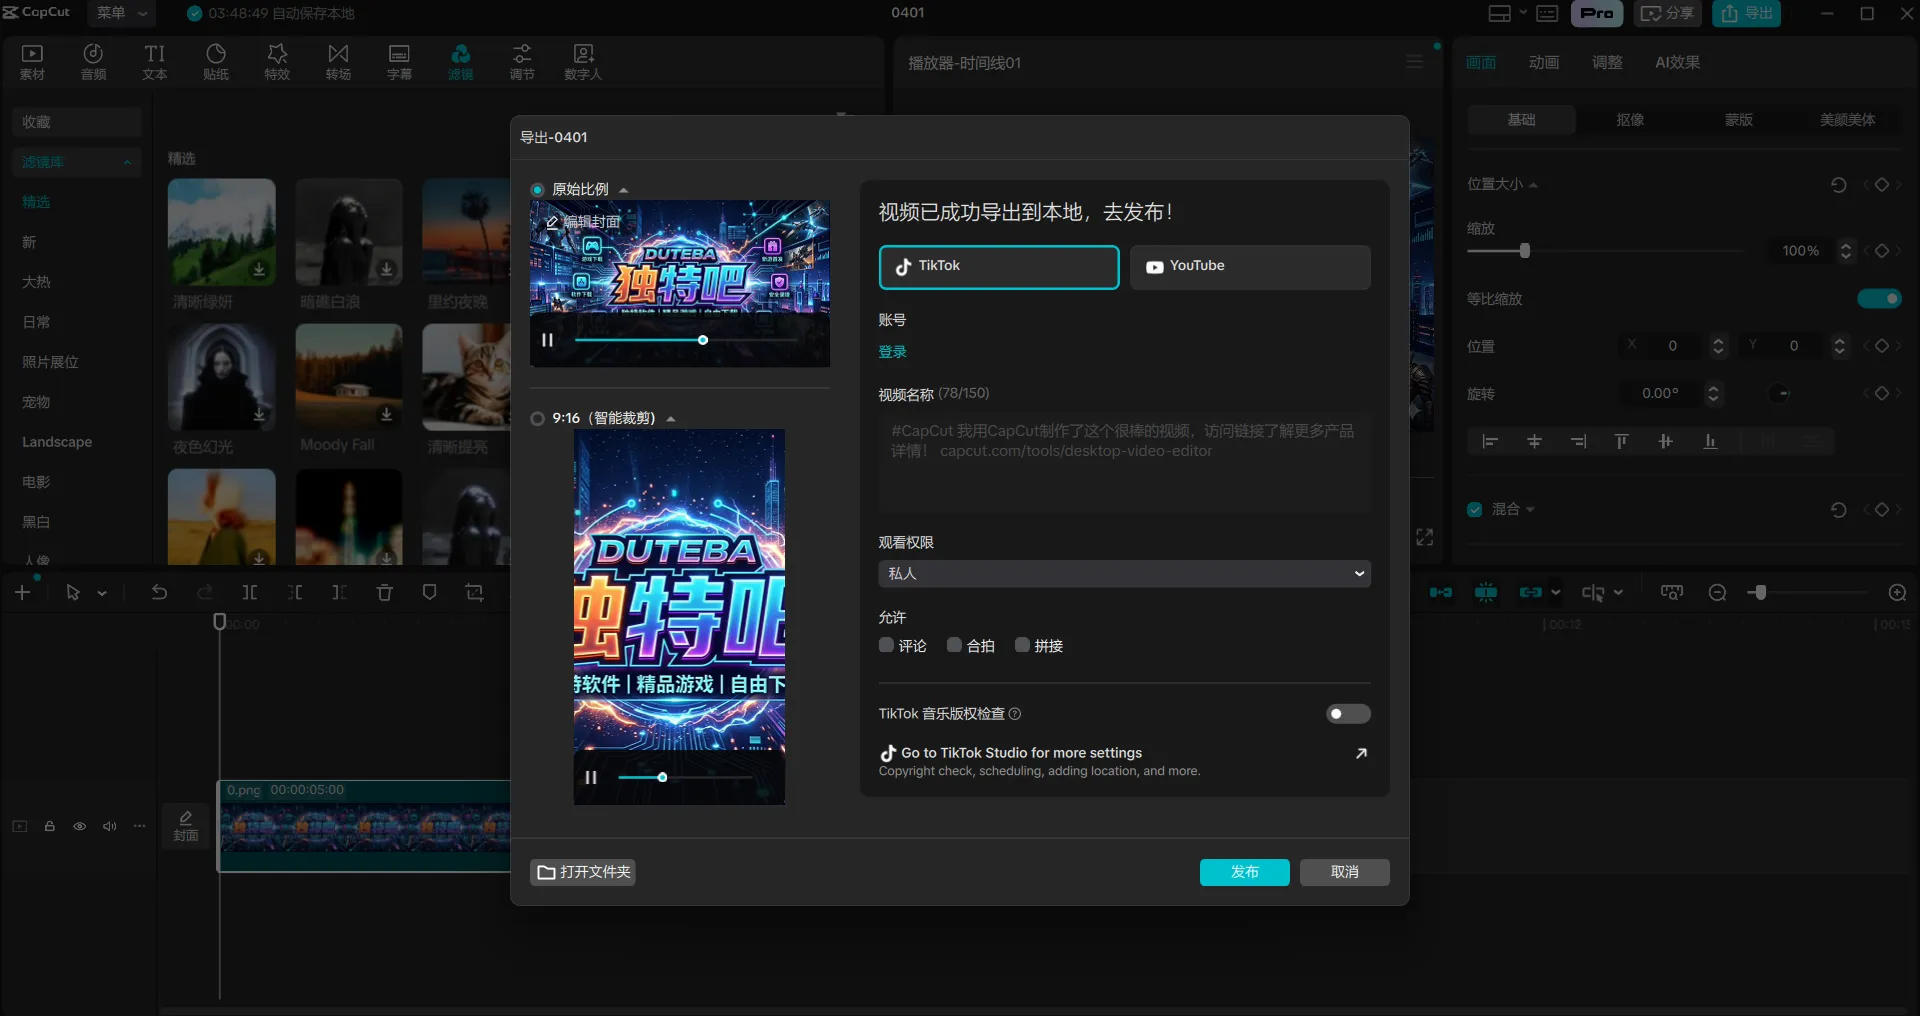
Task: Select the split clip icon
Action: (250, 592)
